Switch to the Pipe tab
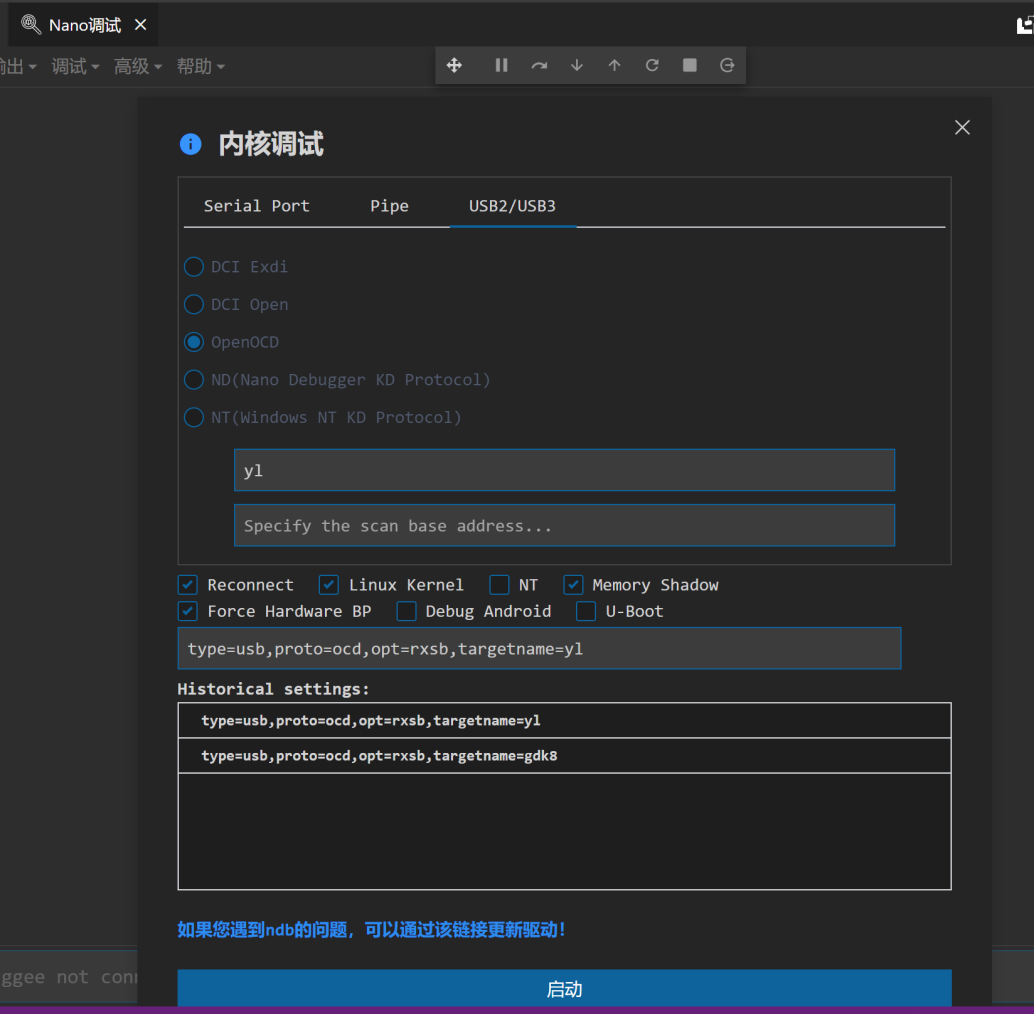1034x1014 pixels. pyautogui.click(x=389, y=206)
